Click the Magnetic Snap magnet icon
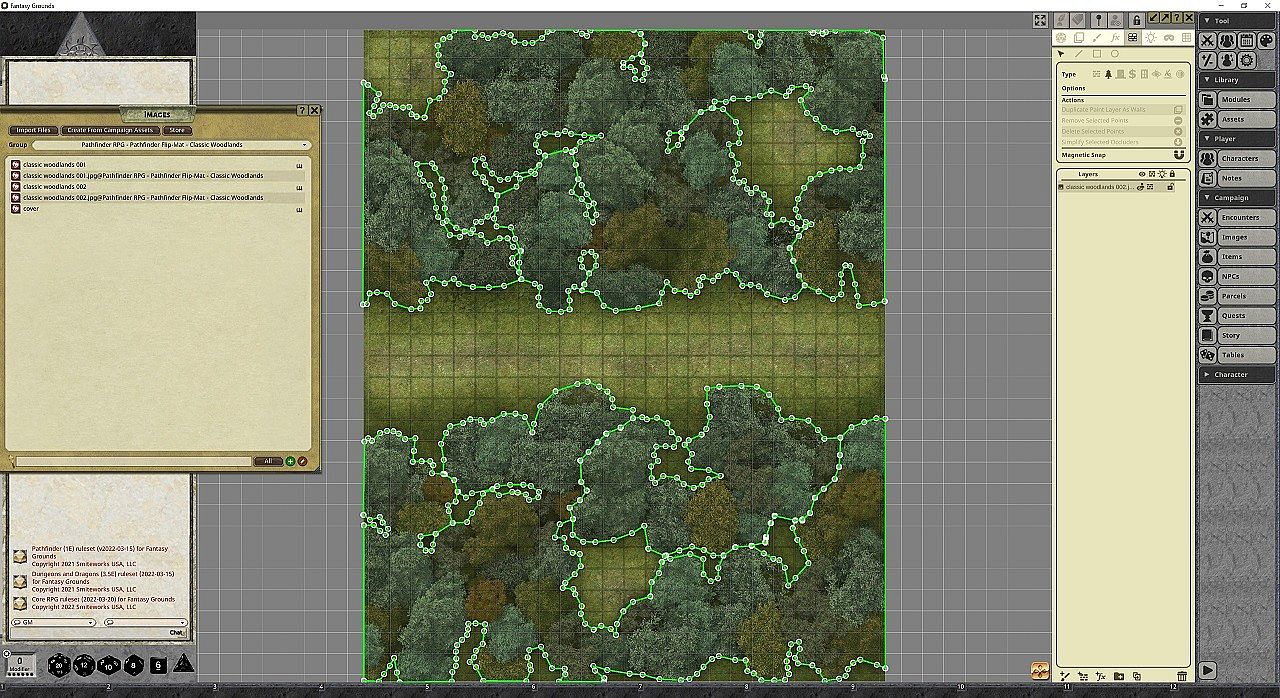The height and width of the screenshot is (698, 1280). coord(1178,155)
